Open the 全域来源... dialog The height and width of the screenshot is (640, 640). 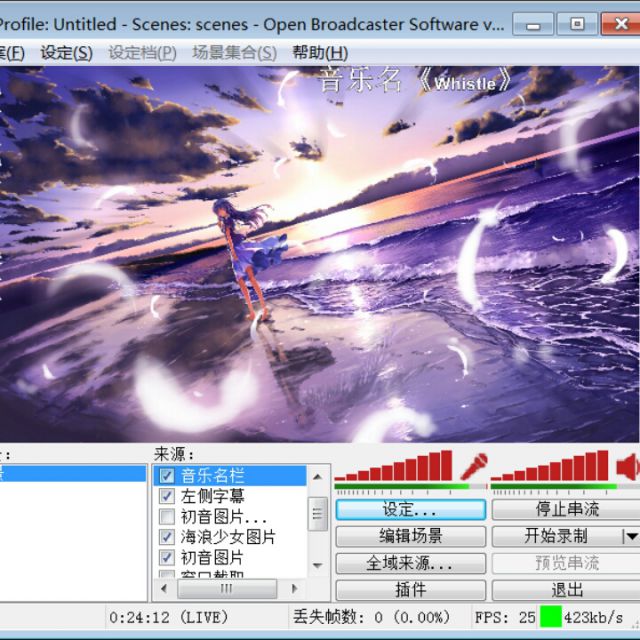(x=411, y=563)
